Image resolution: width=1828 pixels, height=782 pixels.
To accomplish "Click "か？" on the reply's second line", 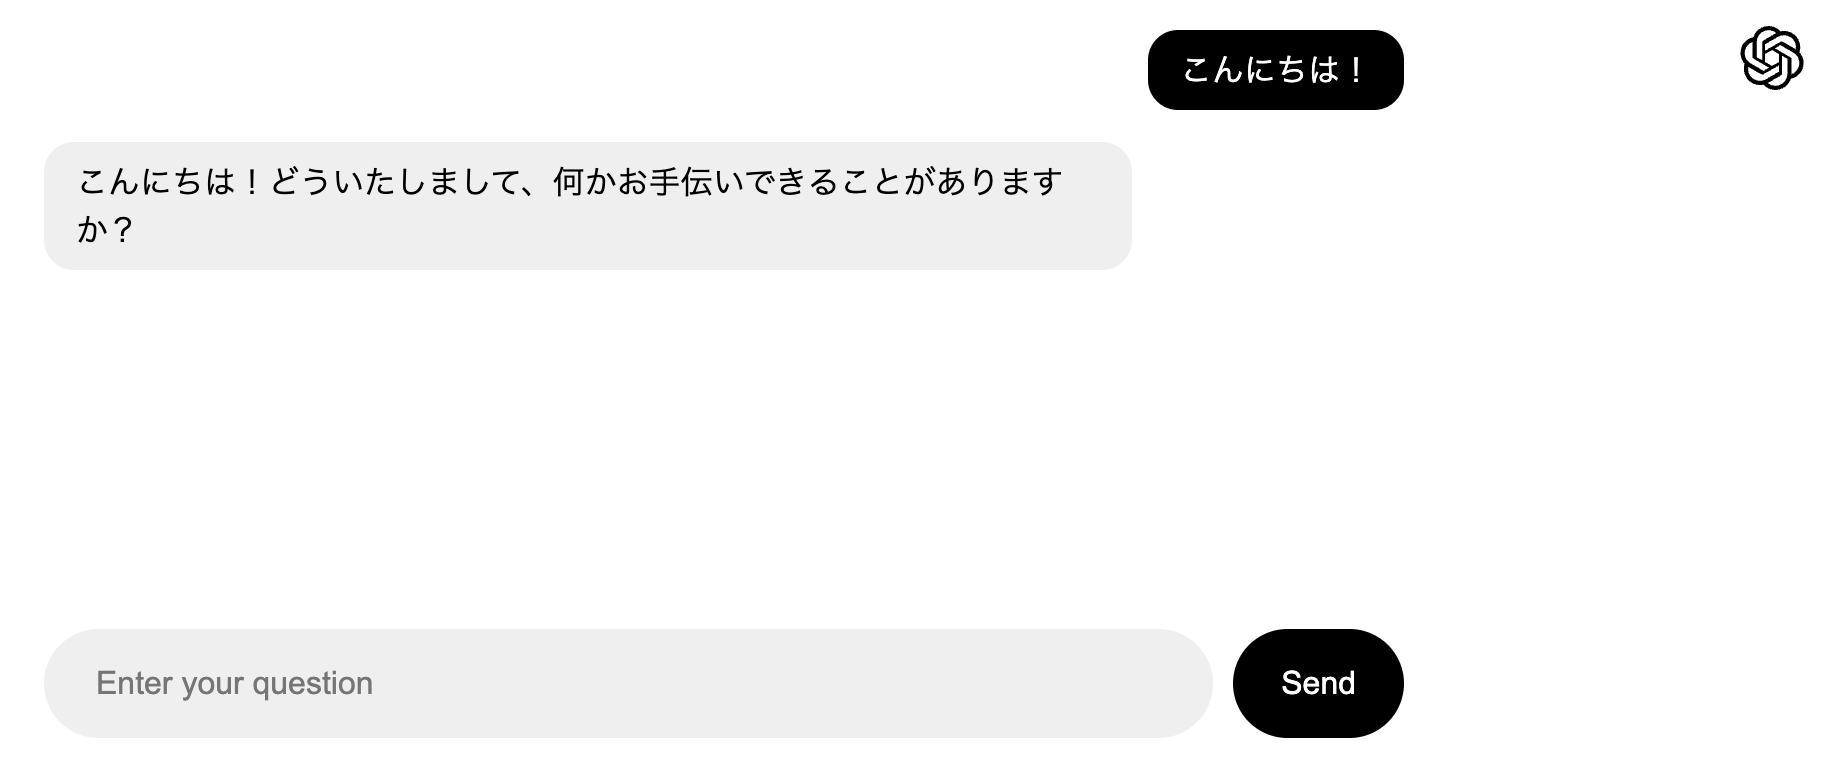I will [105, 230].
